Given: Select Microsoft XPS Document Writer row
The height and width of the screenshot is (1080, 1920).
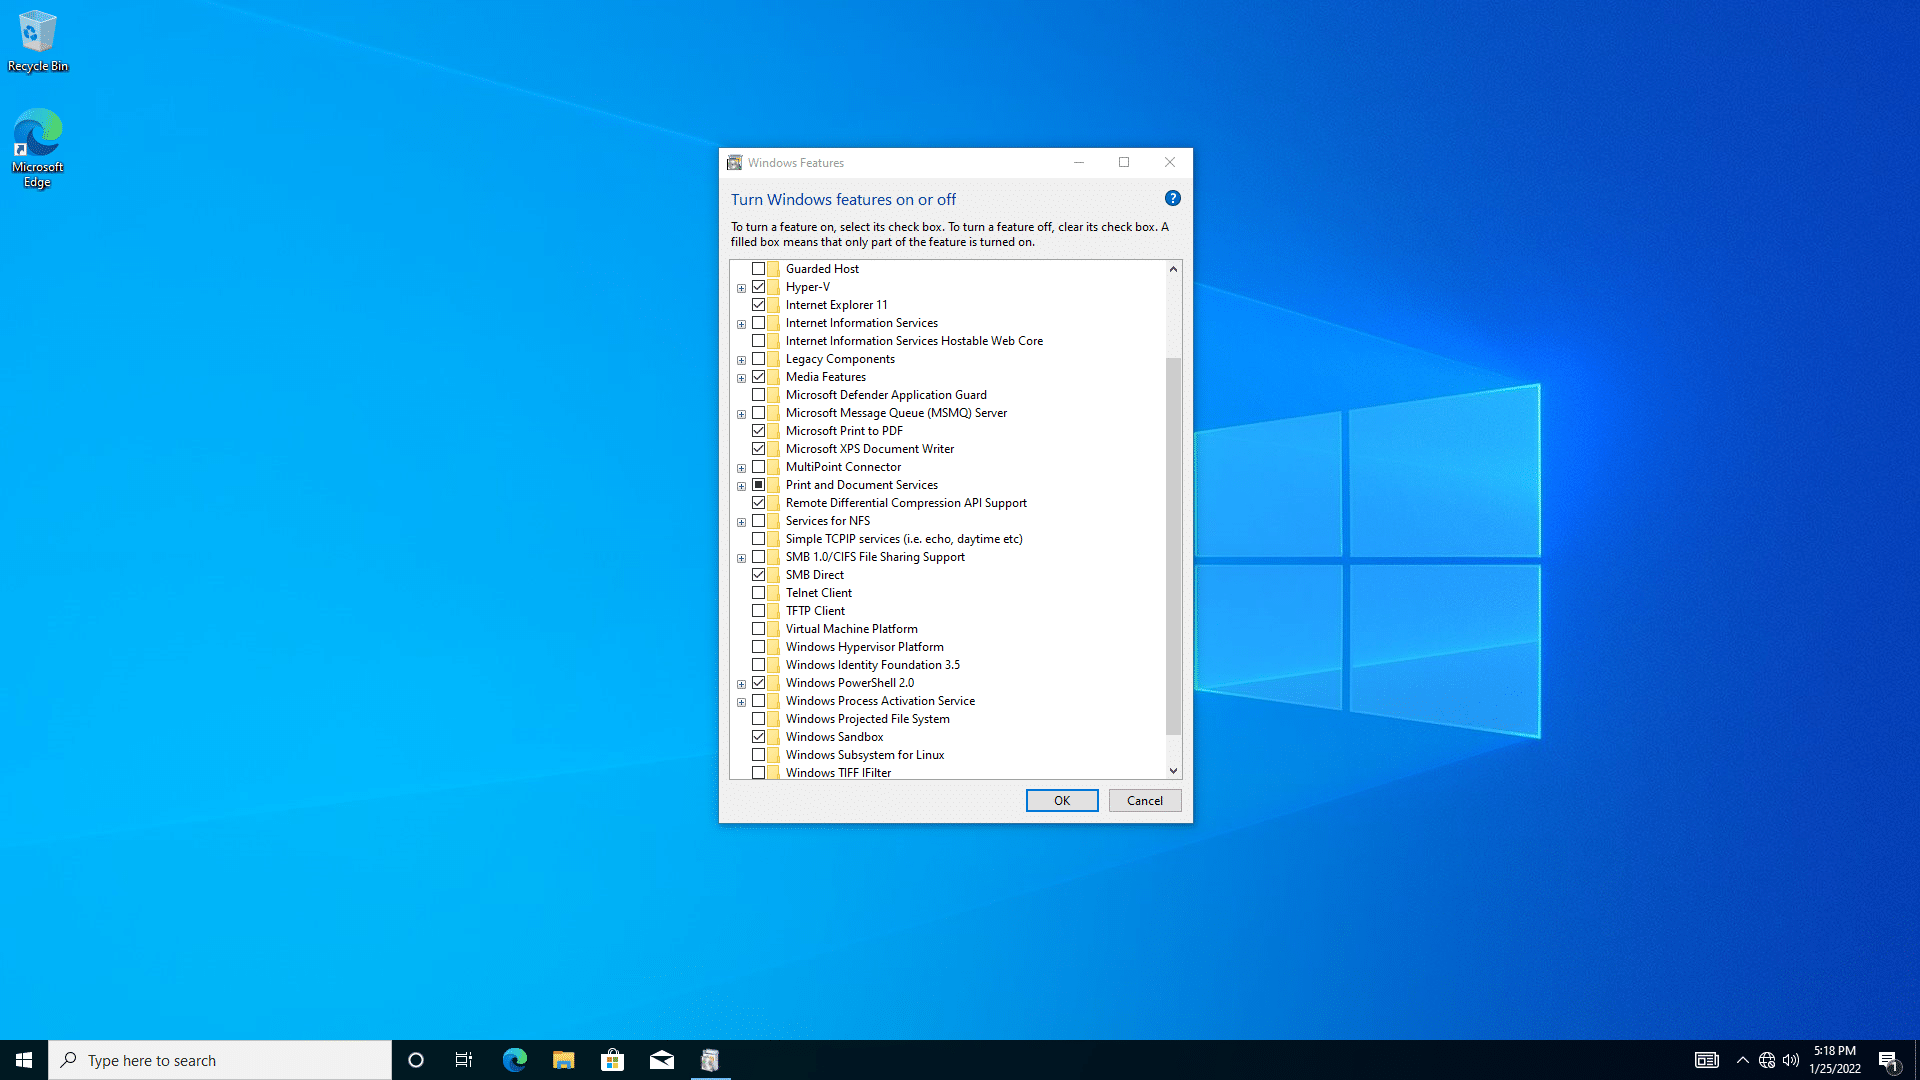Looking at the screenshot, I should click(x=869, y=449).
